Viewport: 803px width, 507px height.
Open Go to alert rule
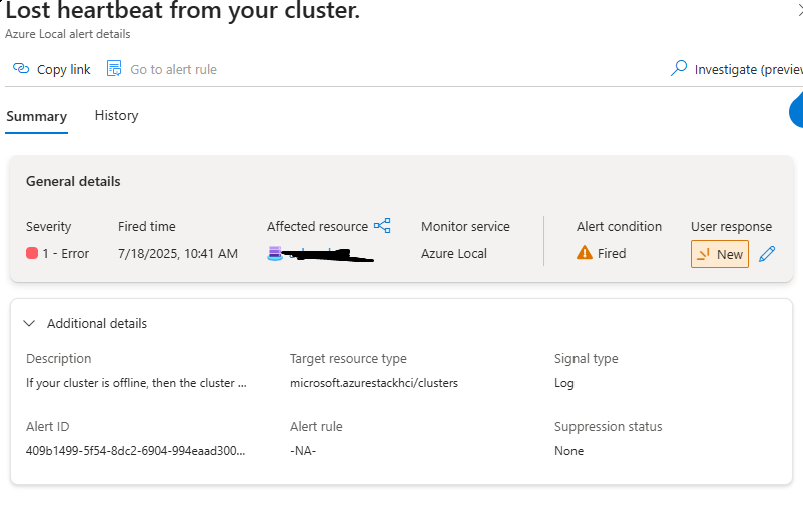173,69
